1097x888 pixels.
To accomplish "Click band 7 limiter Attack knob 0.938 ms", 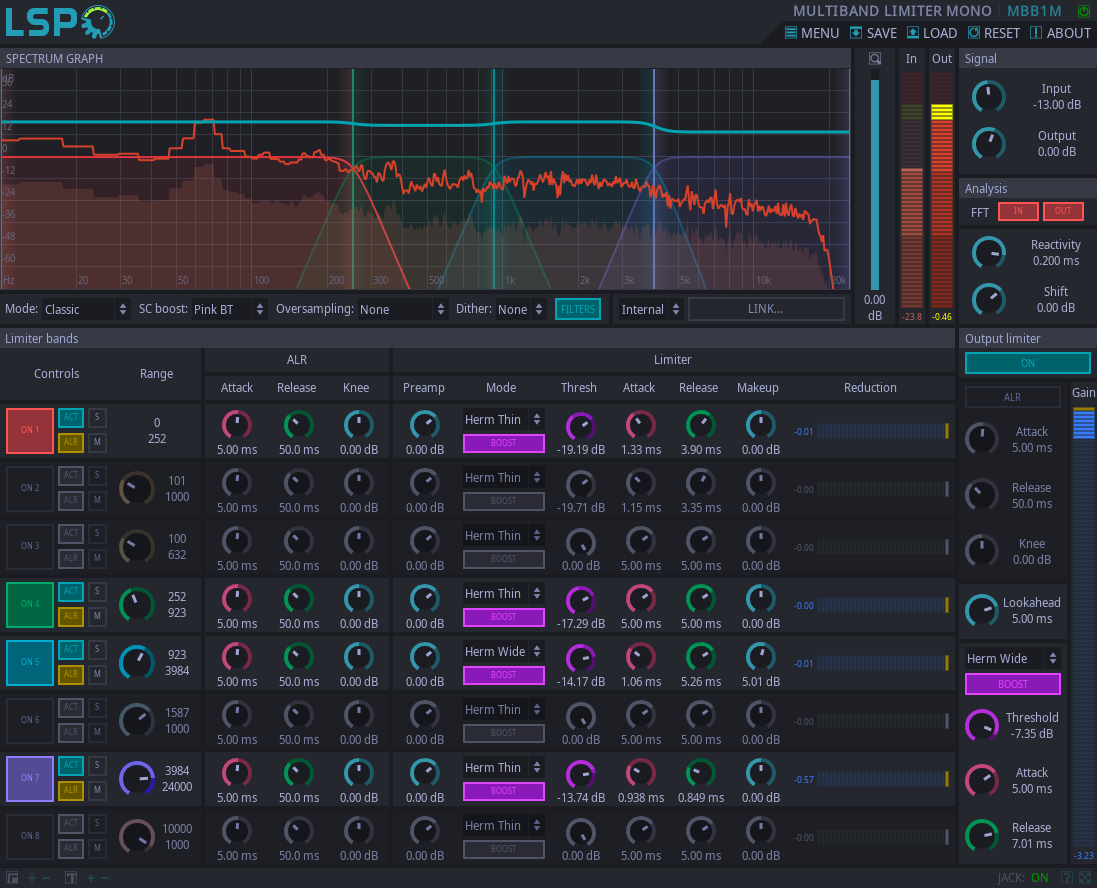I will point(640,773).
